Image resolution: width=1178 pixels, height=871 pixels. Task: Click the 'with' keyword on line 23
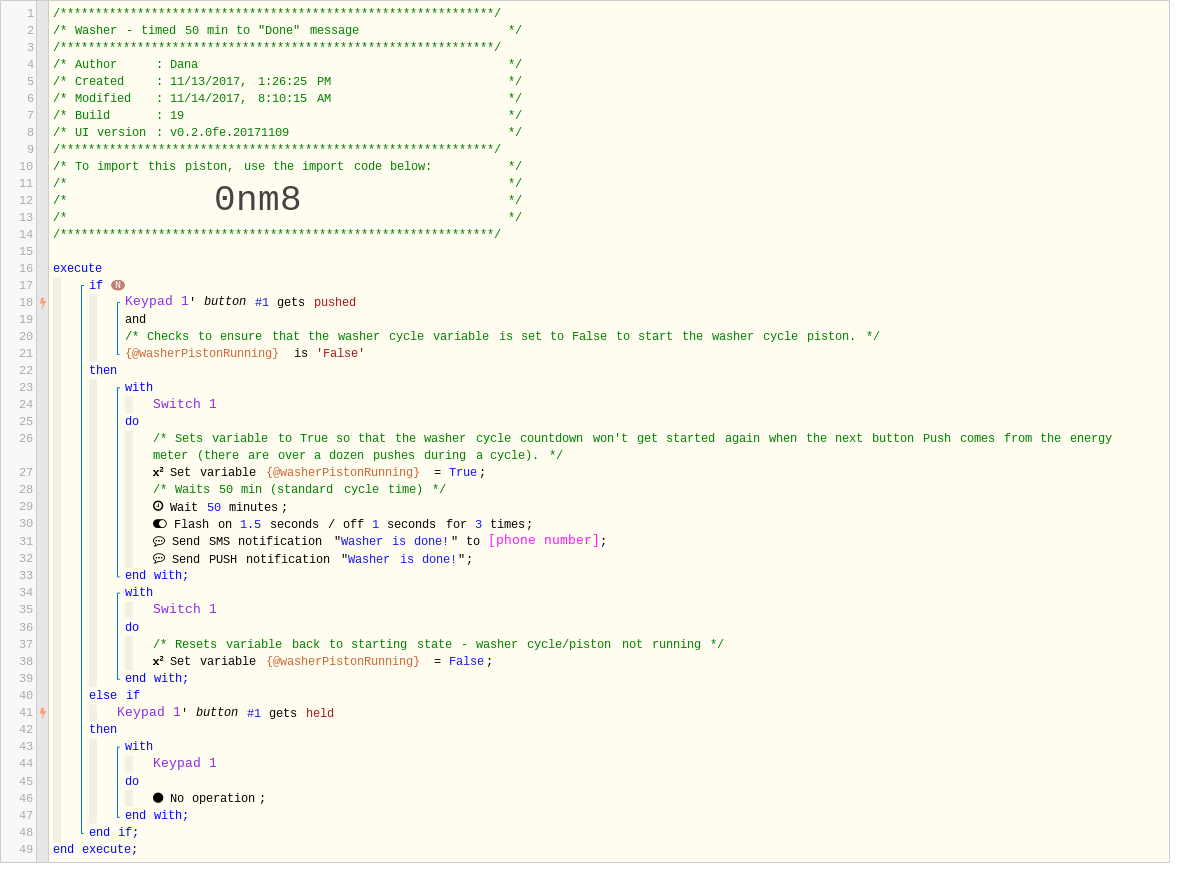[140, 390]
